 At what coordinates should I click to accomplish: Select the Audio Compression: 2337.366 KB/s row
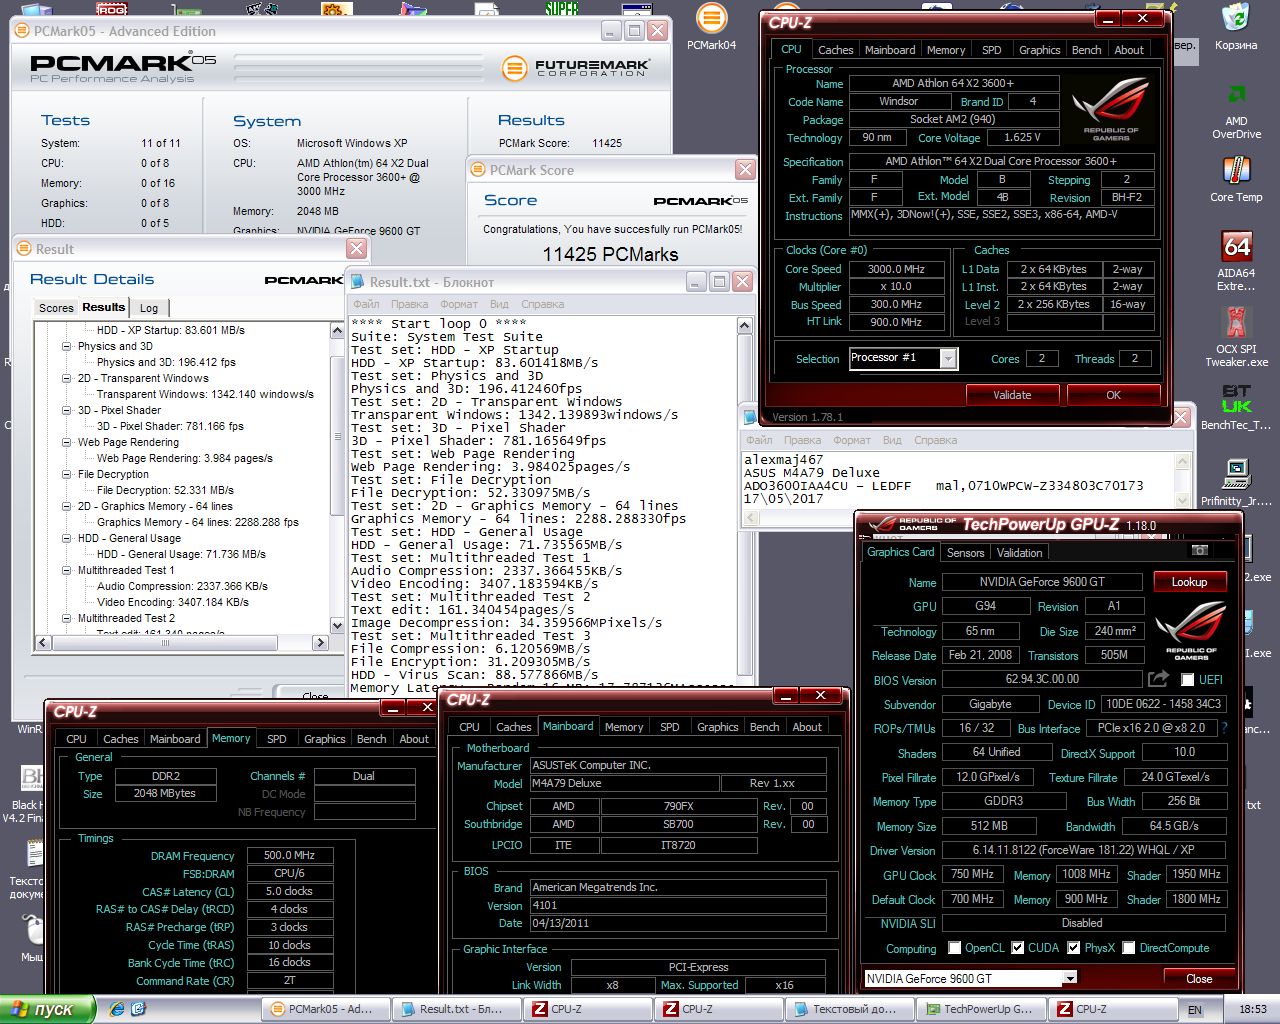[x=182, y=586]
